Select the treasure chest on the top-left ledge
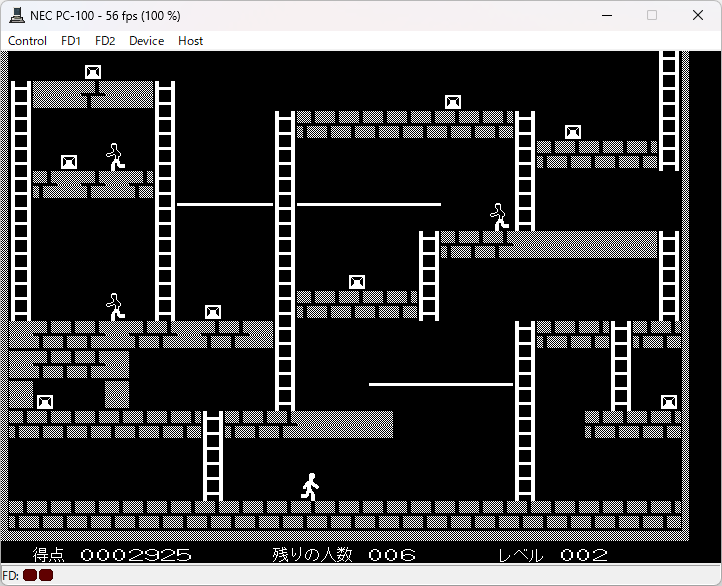 (93, 72)
